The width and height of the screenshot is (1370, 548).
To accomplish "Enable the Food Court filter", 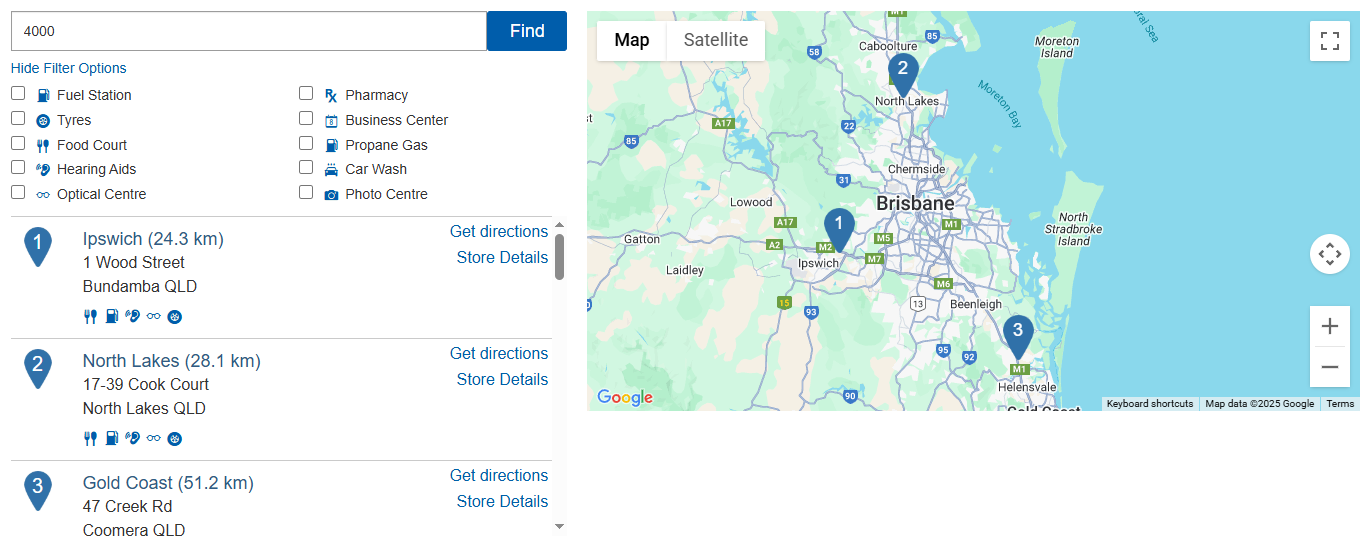I will pos(18,143).
